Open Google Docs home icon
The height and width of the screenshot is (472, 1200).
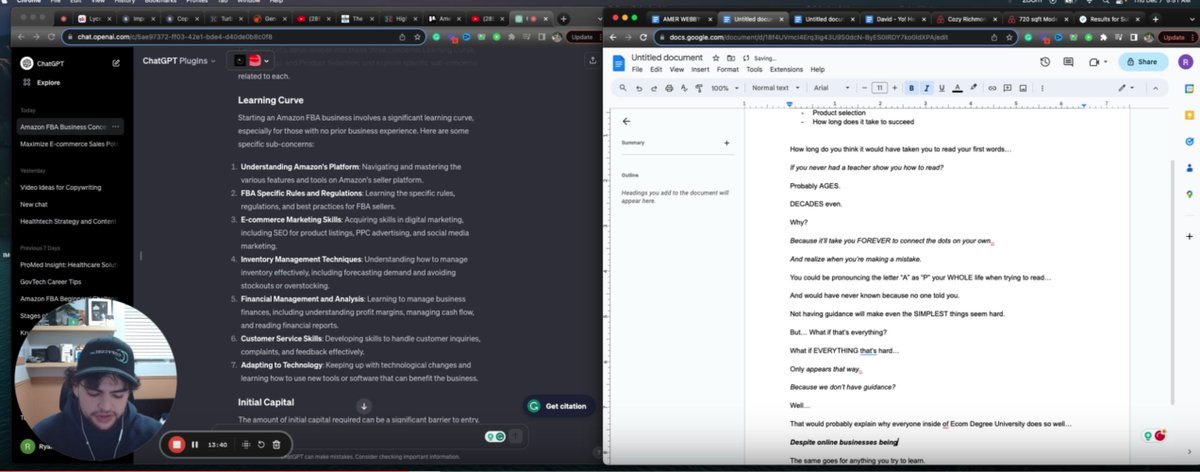point(620,63)
